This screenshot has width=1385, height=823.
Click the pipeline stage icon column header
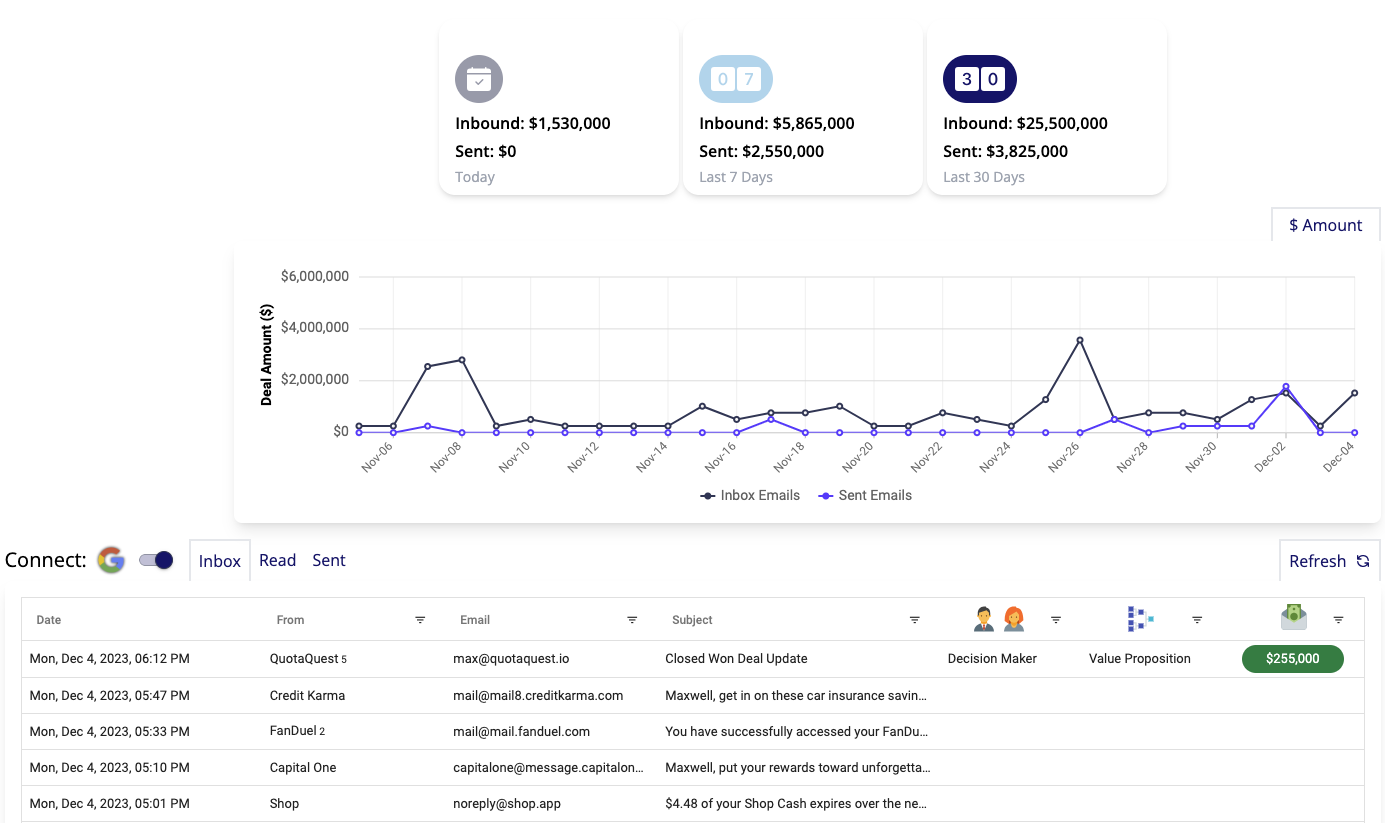click(x=1140, y=620)
